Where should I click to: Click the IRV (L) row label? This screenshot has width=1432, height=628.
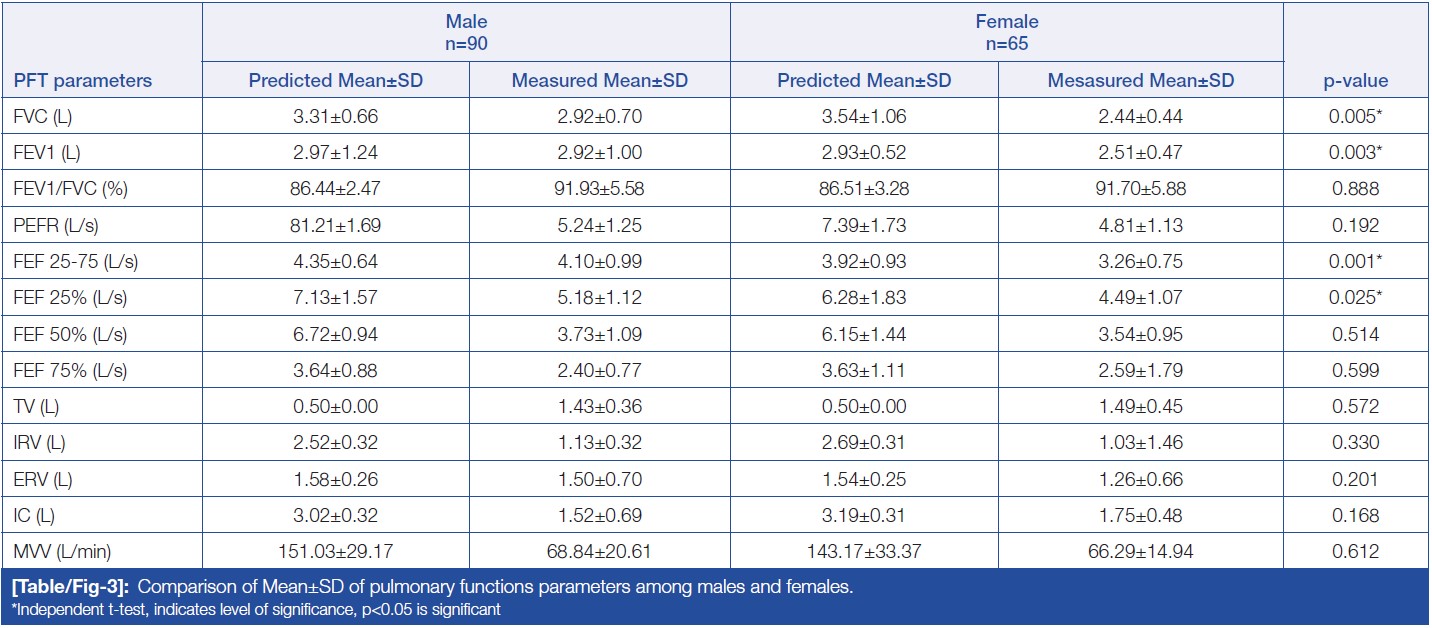click(x=41, y=443)
